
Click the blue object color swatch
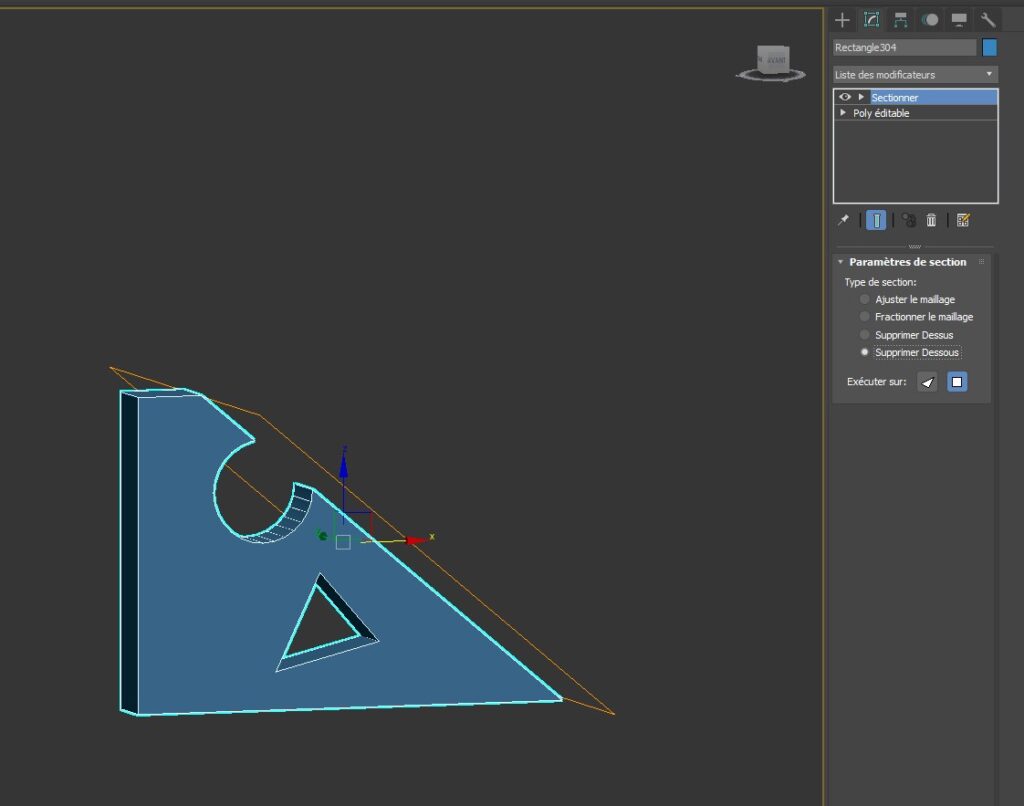989,47
